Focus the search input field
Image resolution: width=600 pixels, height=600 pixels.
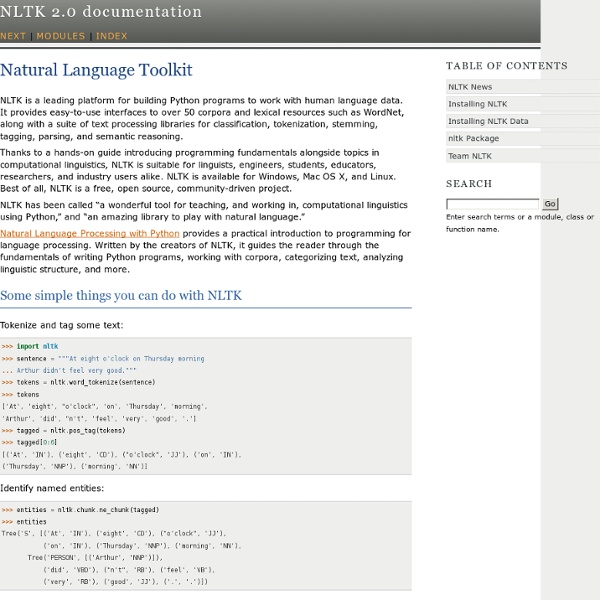(x=492, y=204)
